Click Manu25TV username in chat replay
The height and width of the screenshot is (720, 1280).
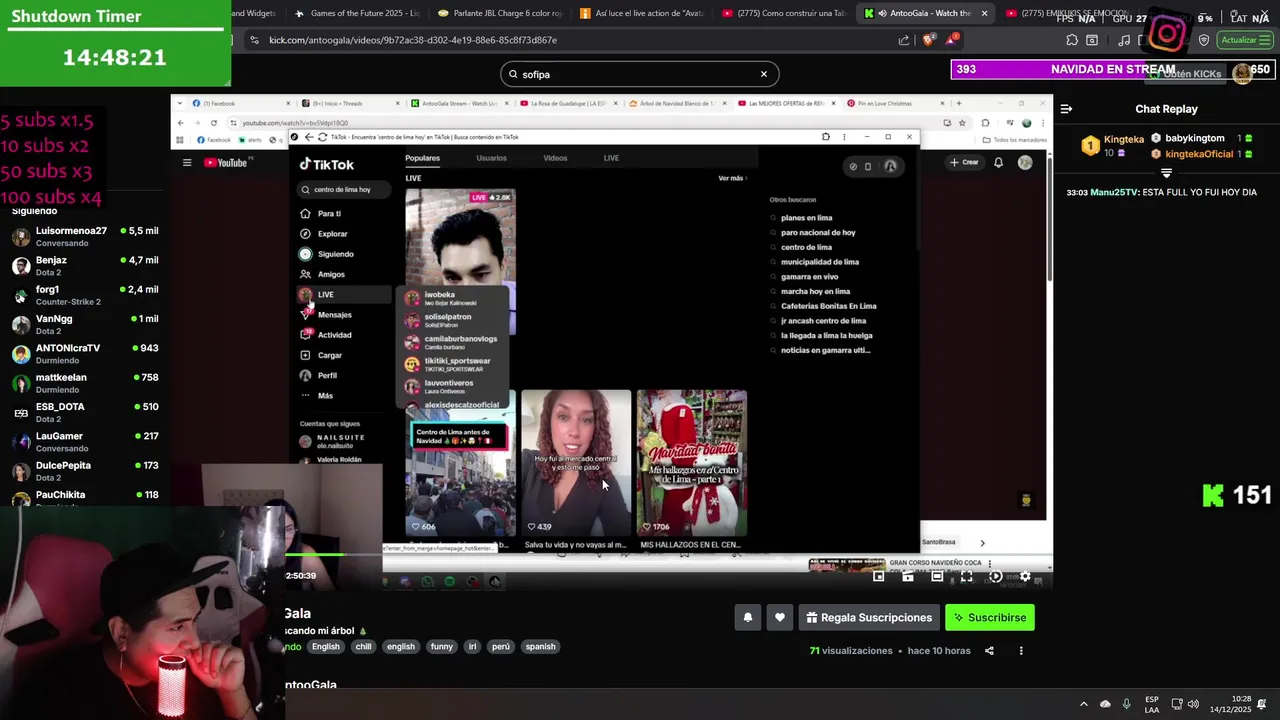(1115, 192)
